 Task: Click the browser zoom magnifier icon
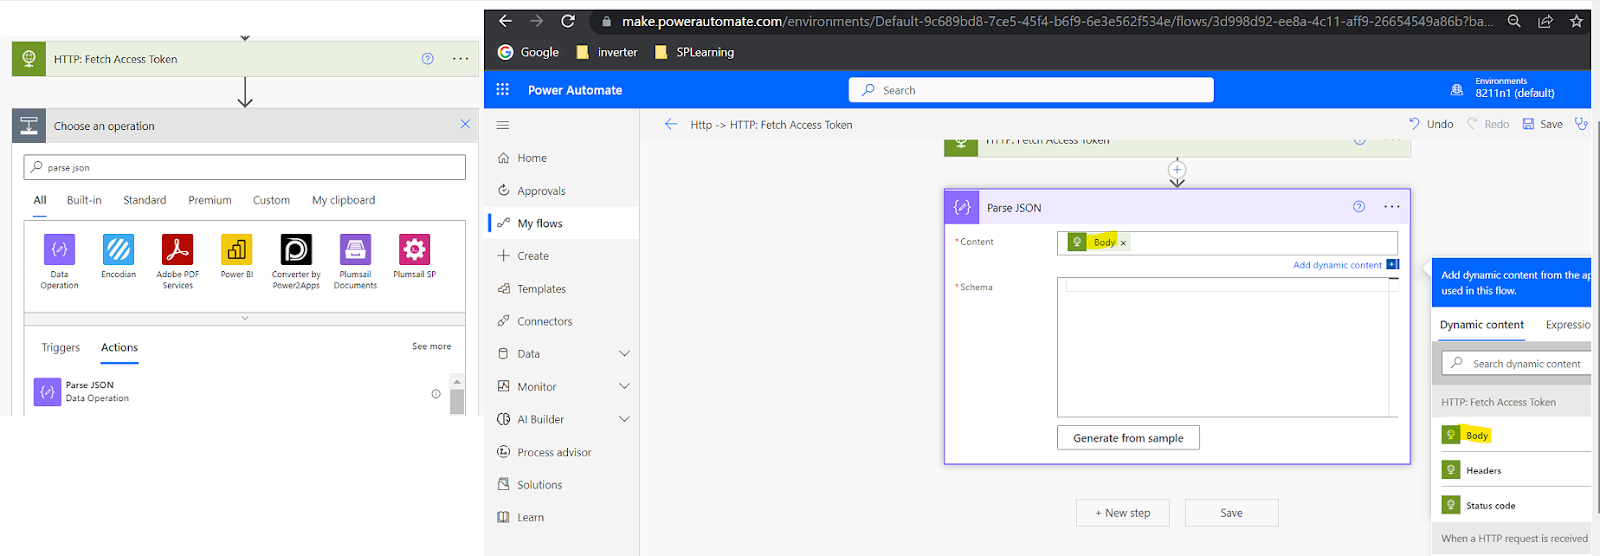coord(1515,21)
